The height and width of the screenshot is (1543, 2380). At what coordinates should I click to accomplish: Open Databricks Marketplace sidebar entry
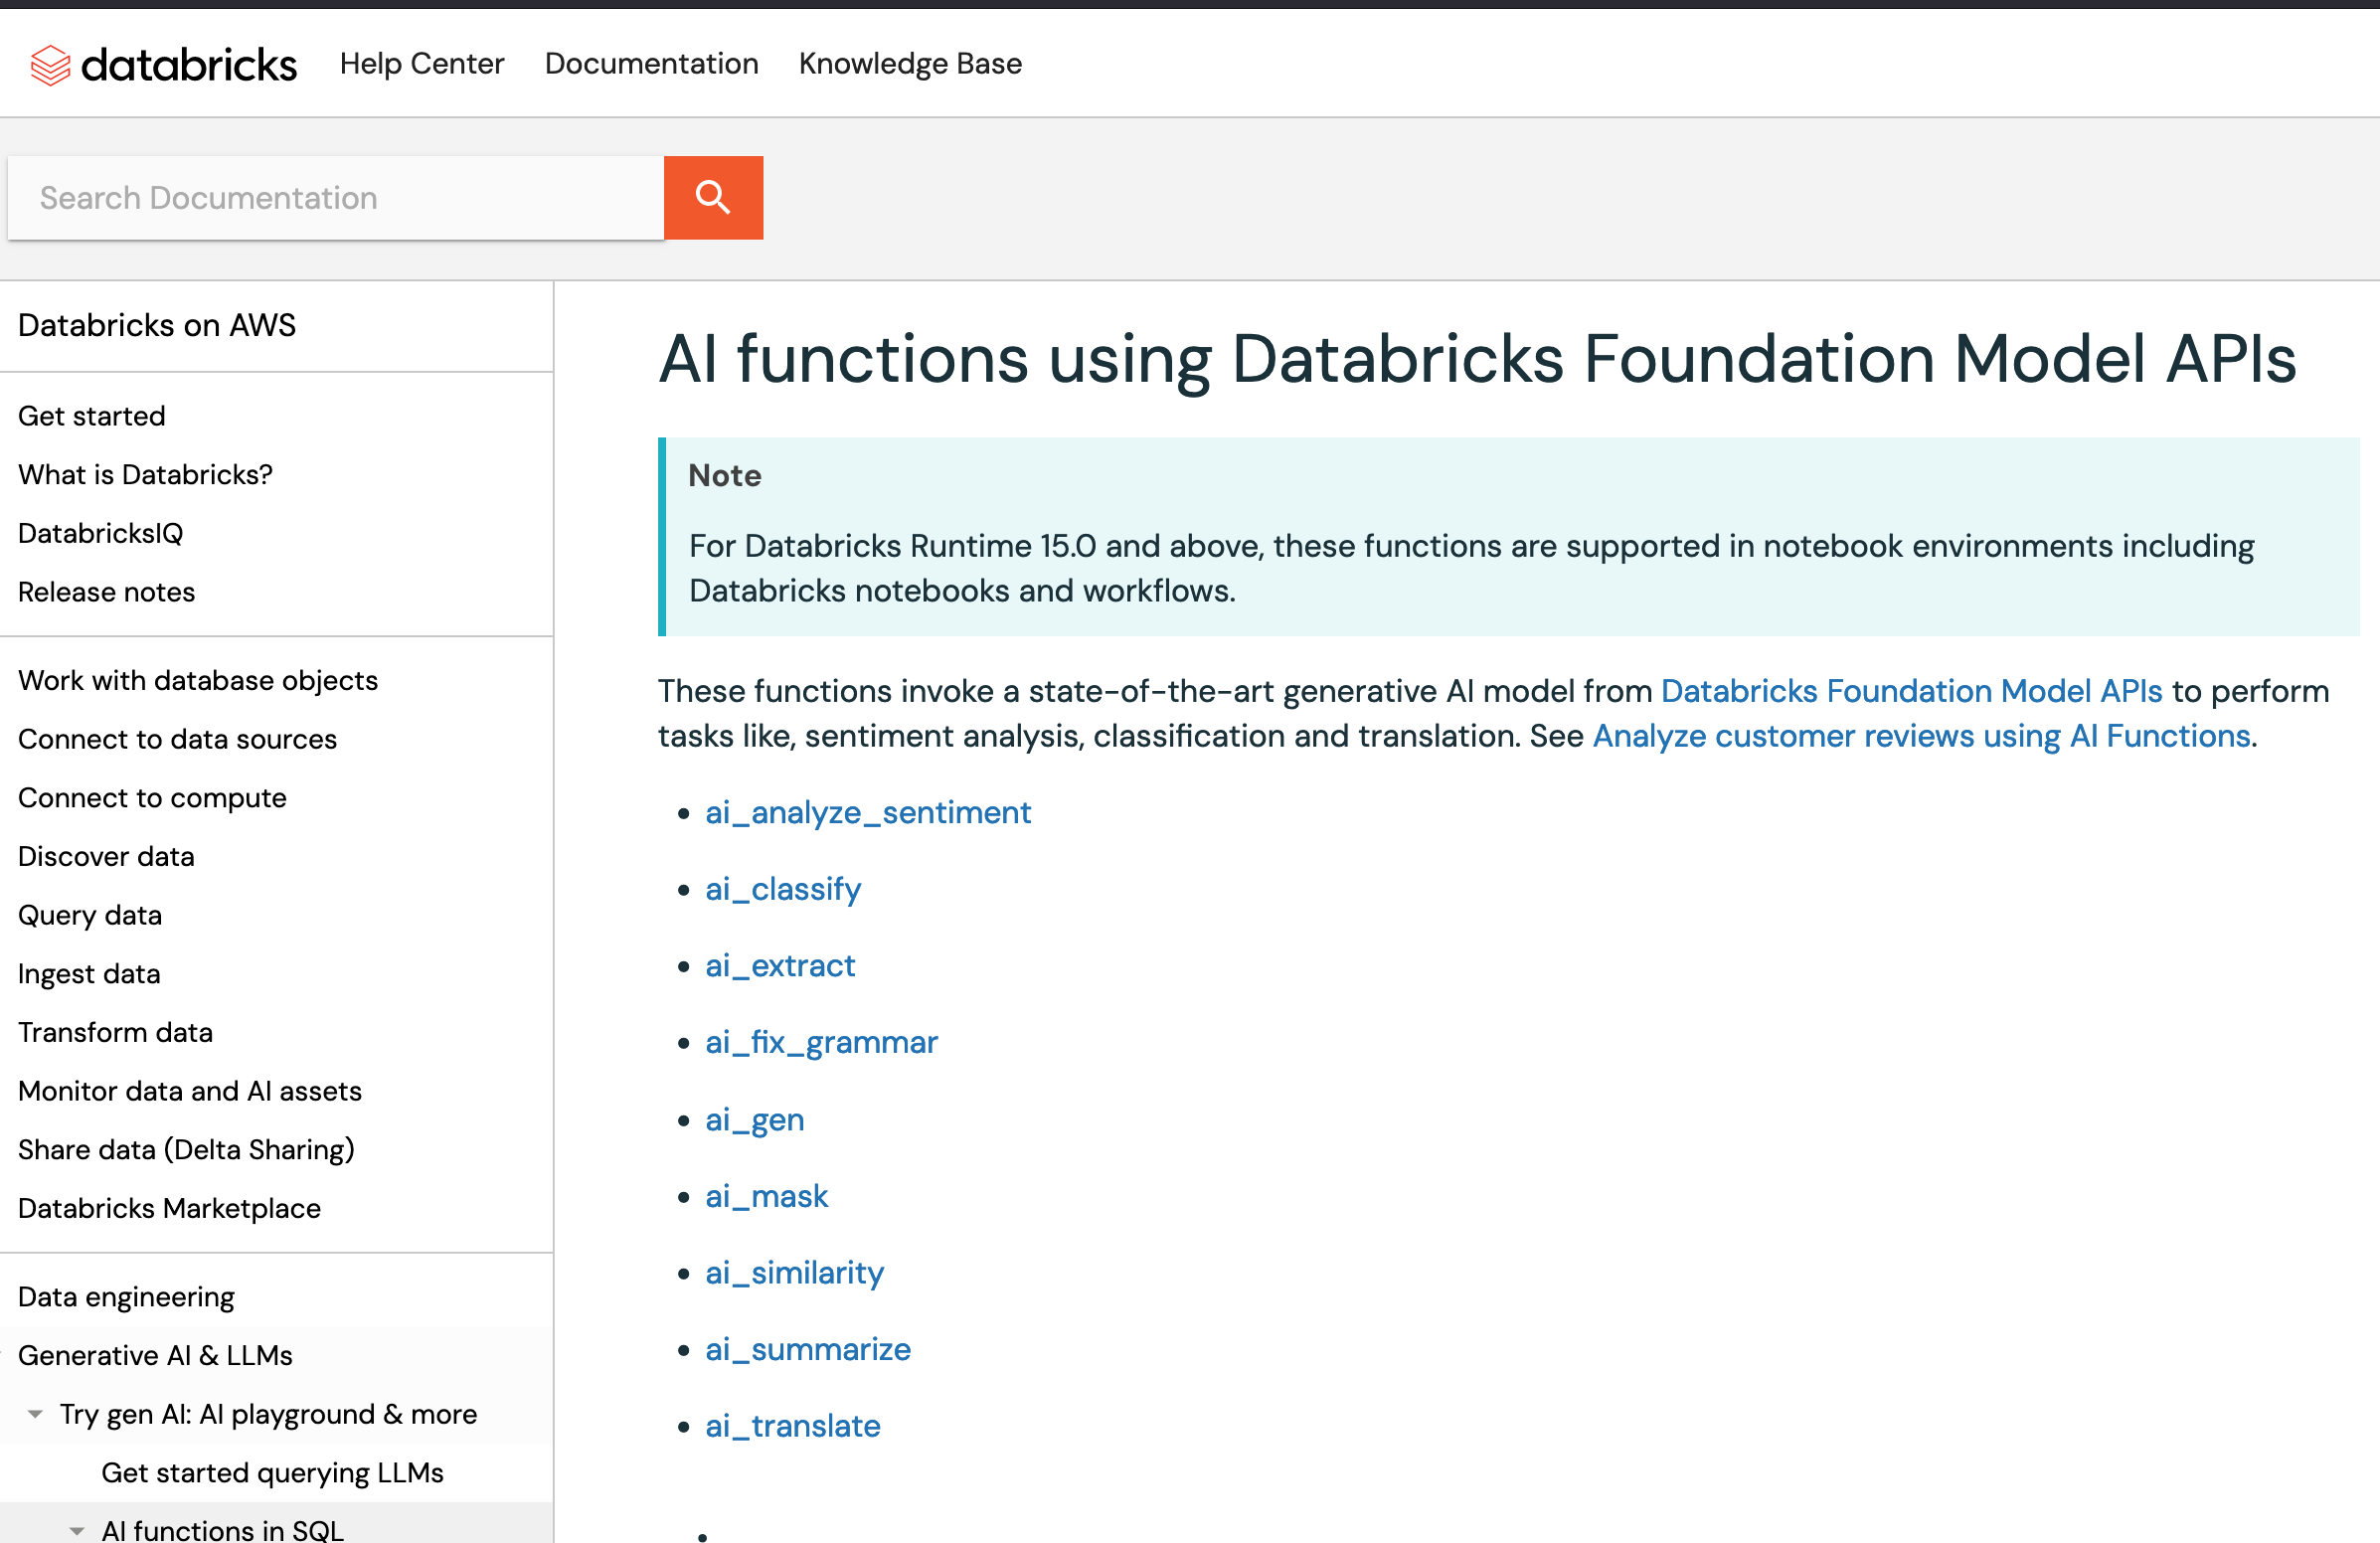click(x=169, y=1208)
